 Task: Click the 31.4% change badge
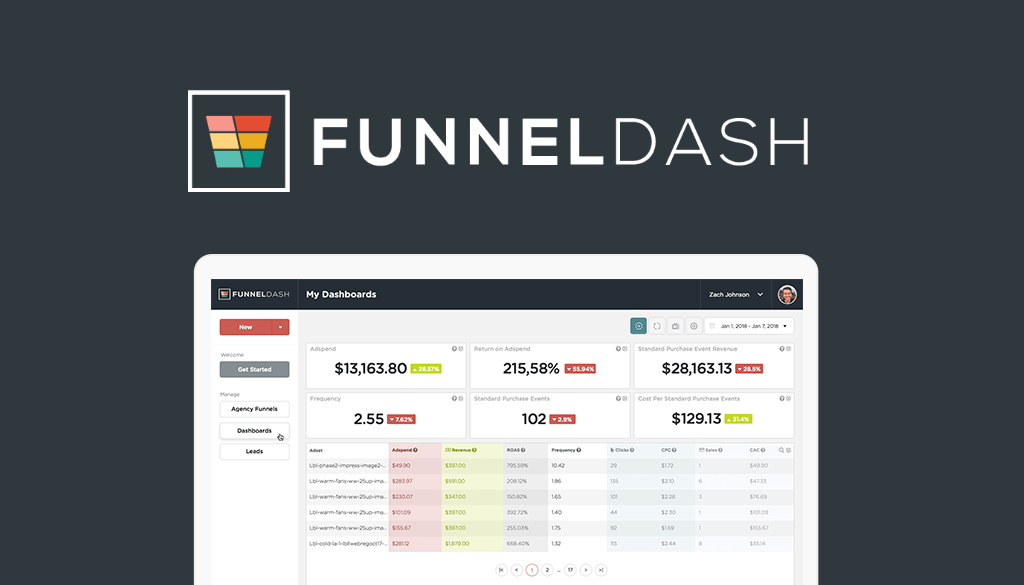[738, 419]
